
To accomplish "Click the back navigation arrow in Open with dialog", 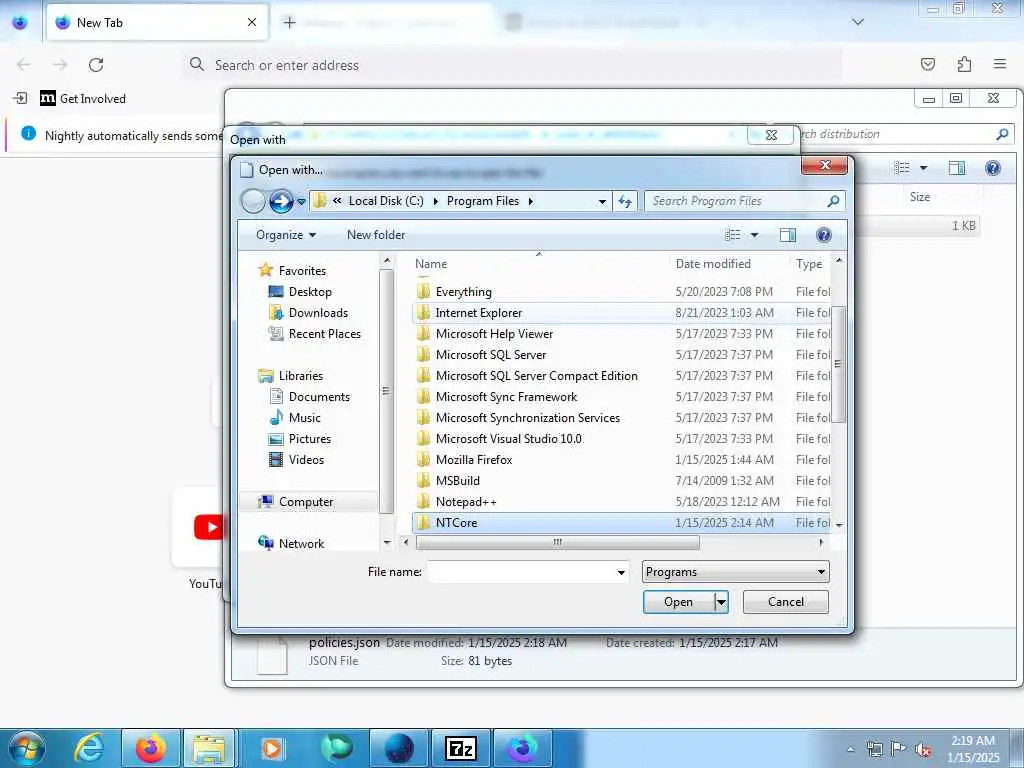I will [x=253, y=201].
